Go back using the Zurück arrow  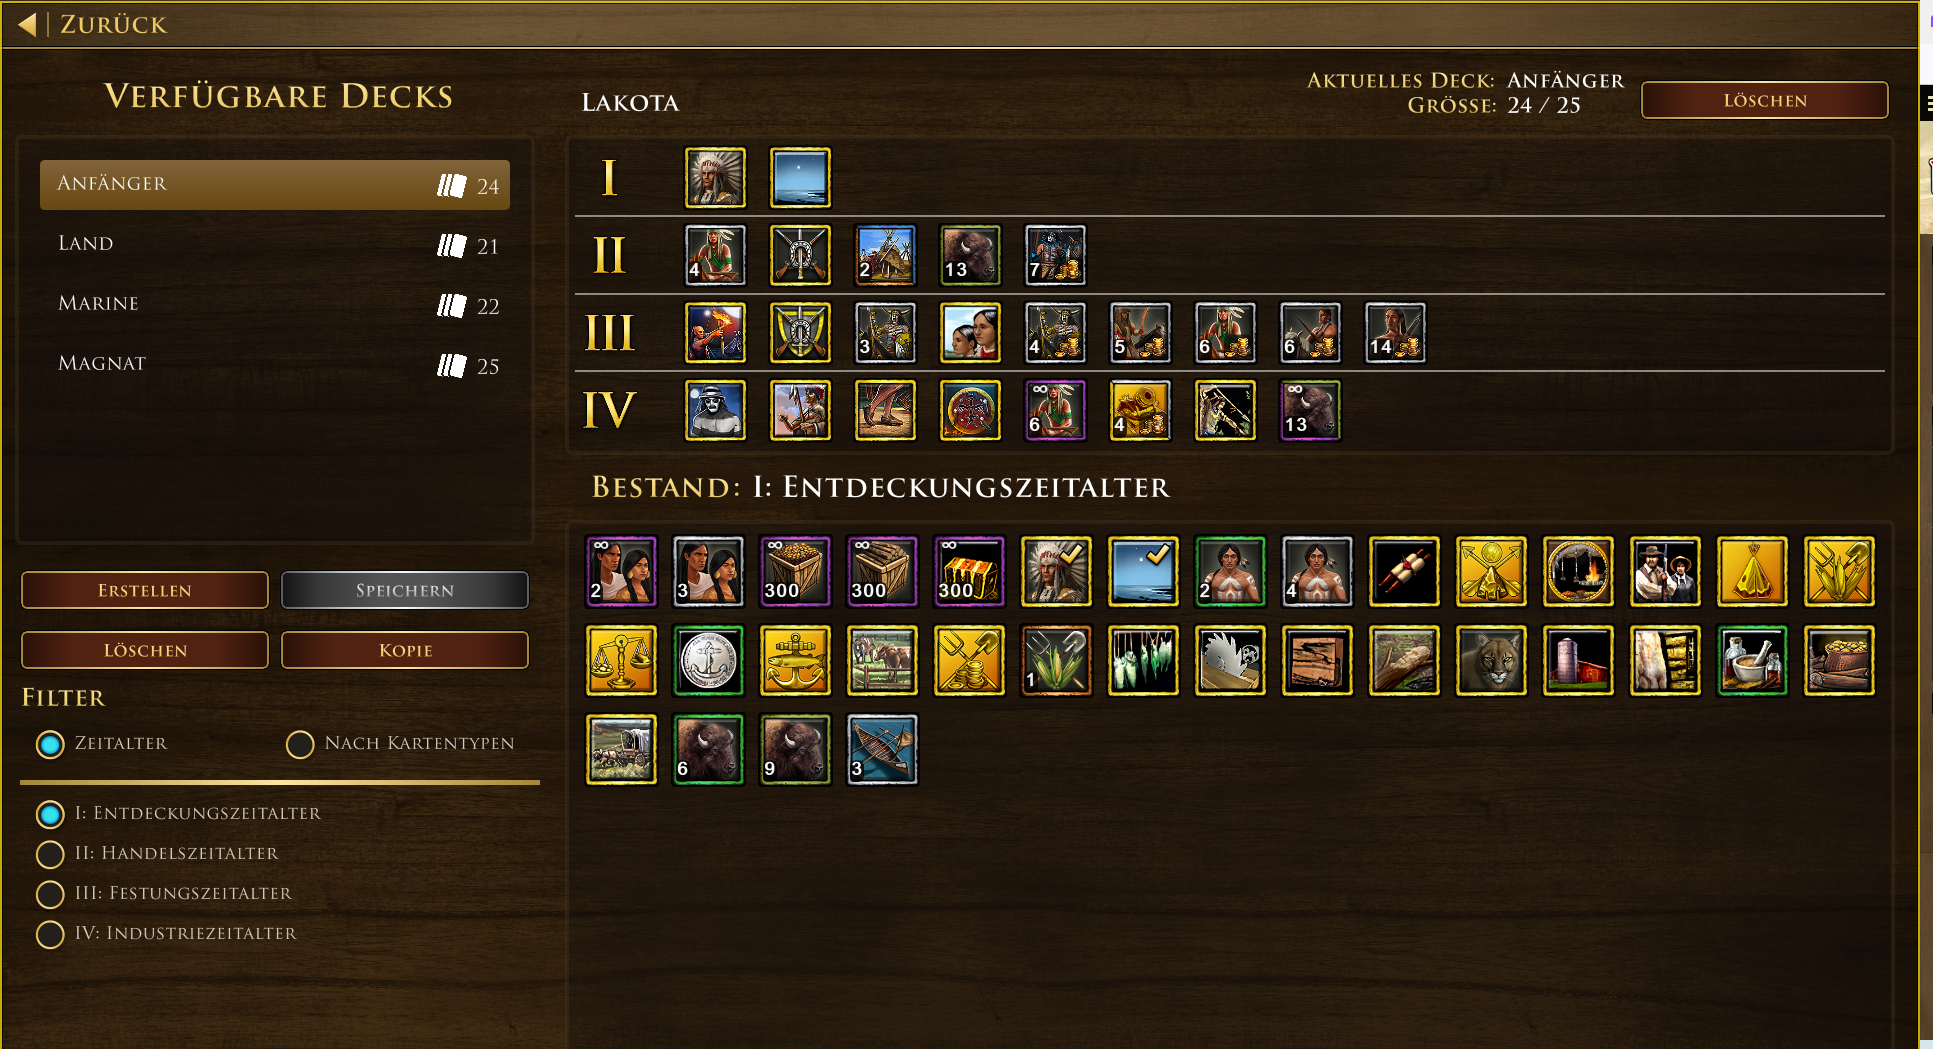tap(28, 24)
